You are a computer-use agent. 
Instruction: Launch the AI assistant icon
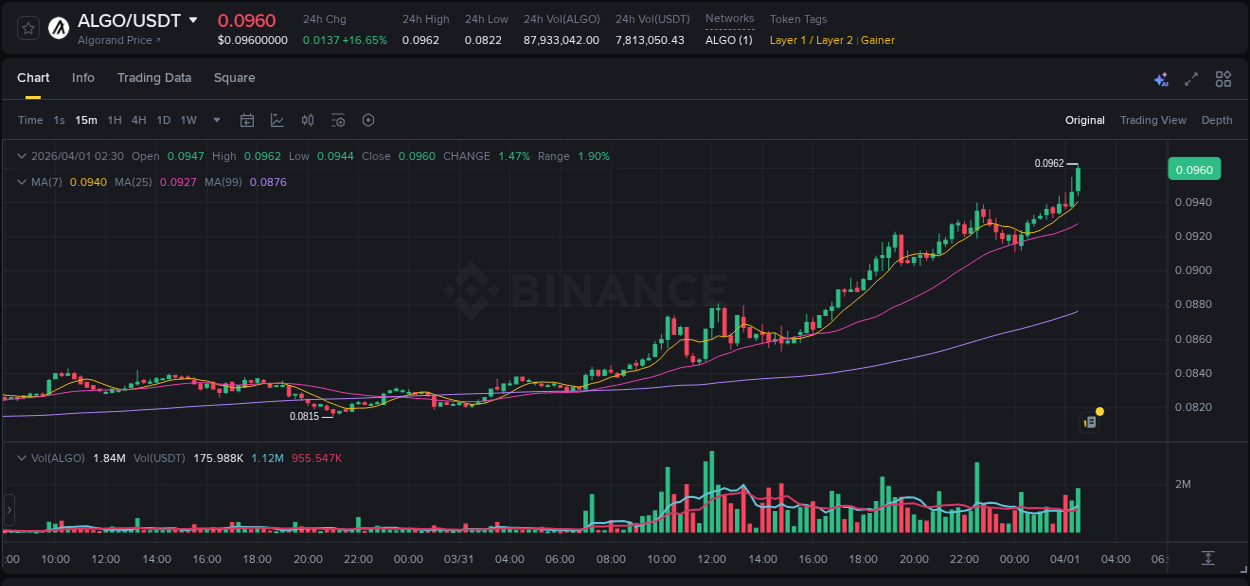(1161, 78)
